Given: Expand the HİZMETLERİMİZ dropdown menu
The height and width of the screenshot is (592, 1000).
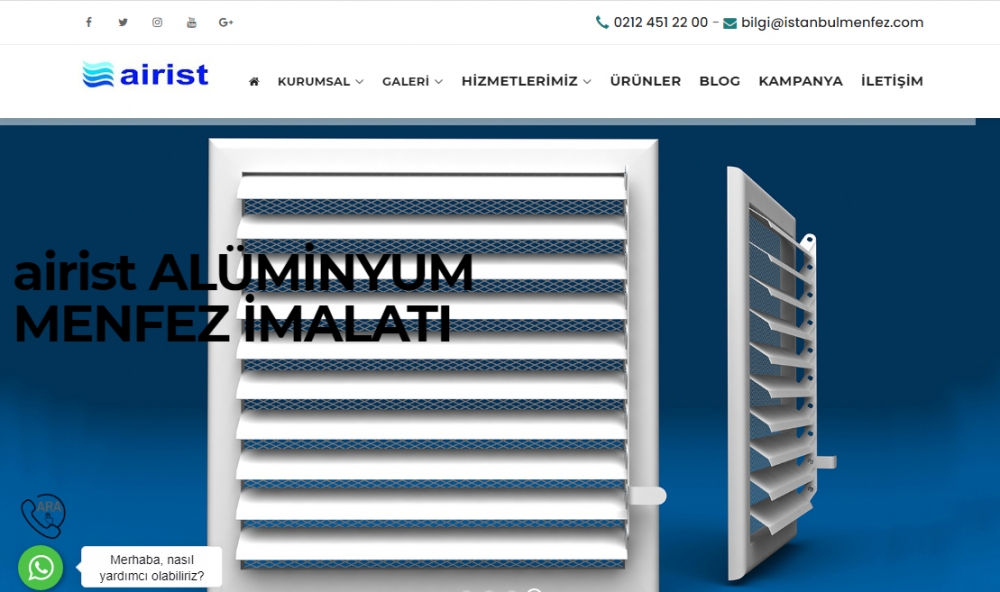Looking at the screenshot, I should (526, 81).
